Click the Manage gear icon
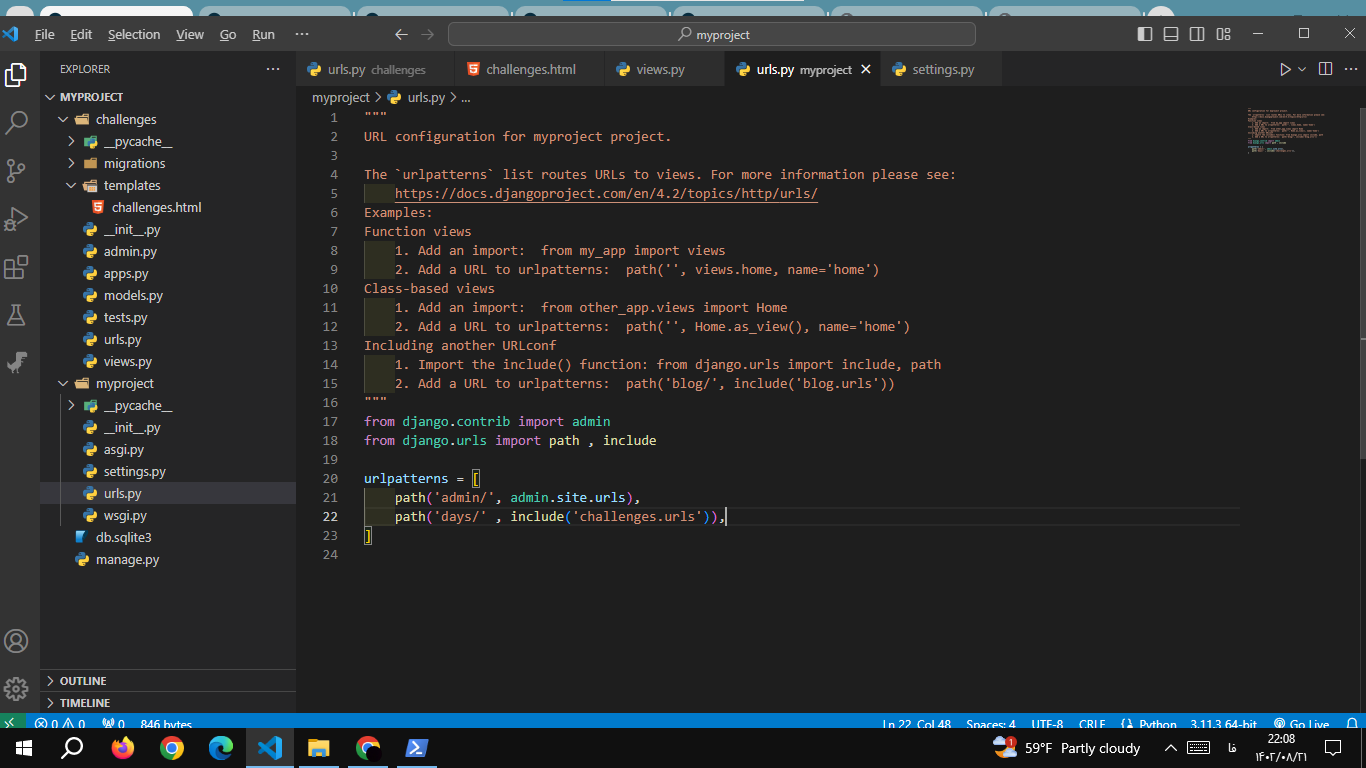Screen dimensions: 1366x768 17,689
